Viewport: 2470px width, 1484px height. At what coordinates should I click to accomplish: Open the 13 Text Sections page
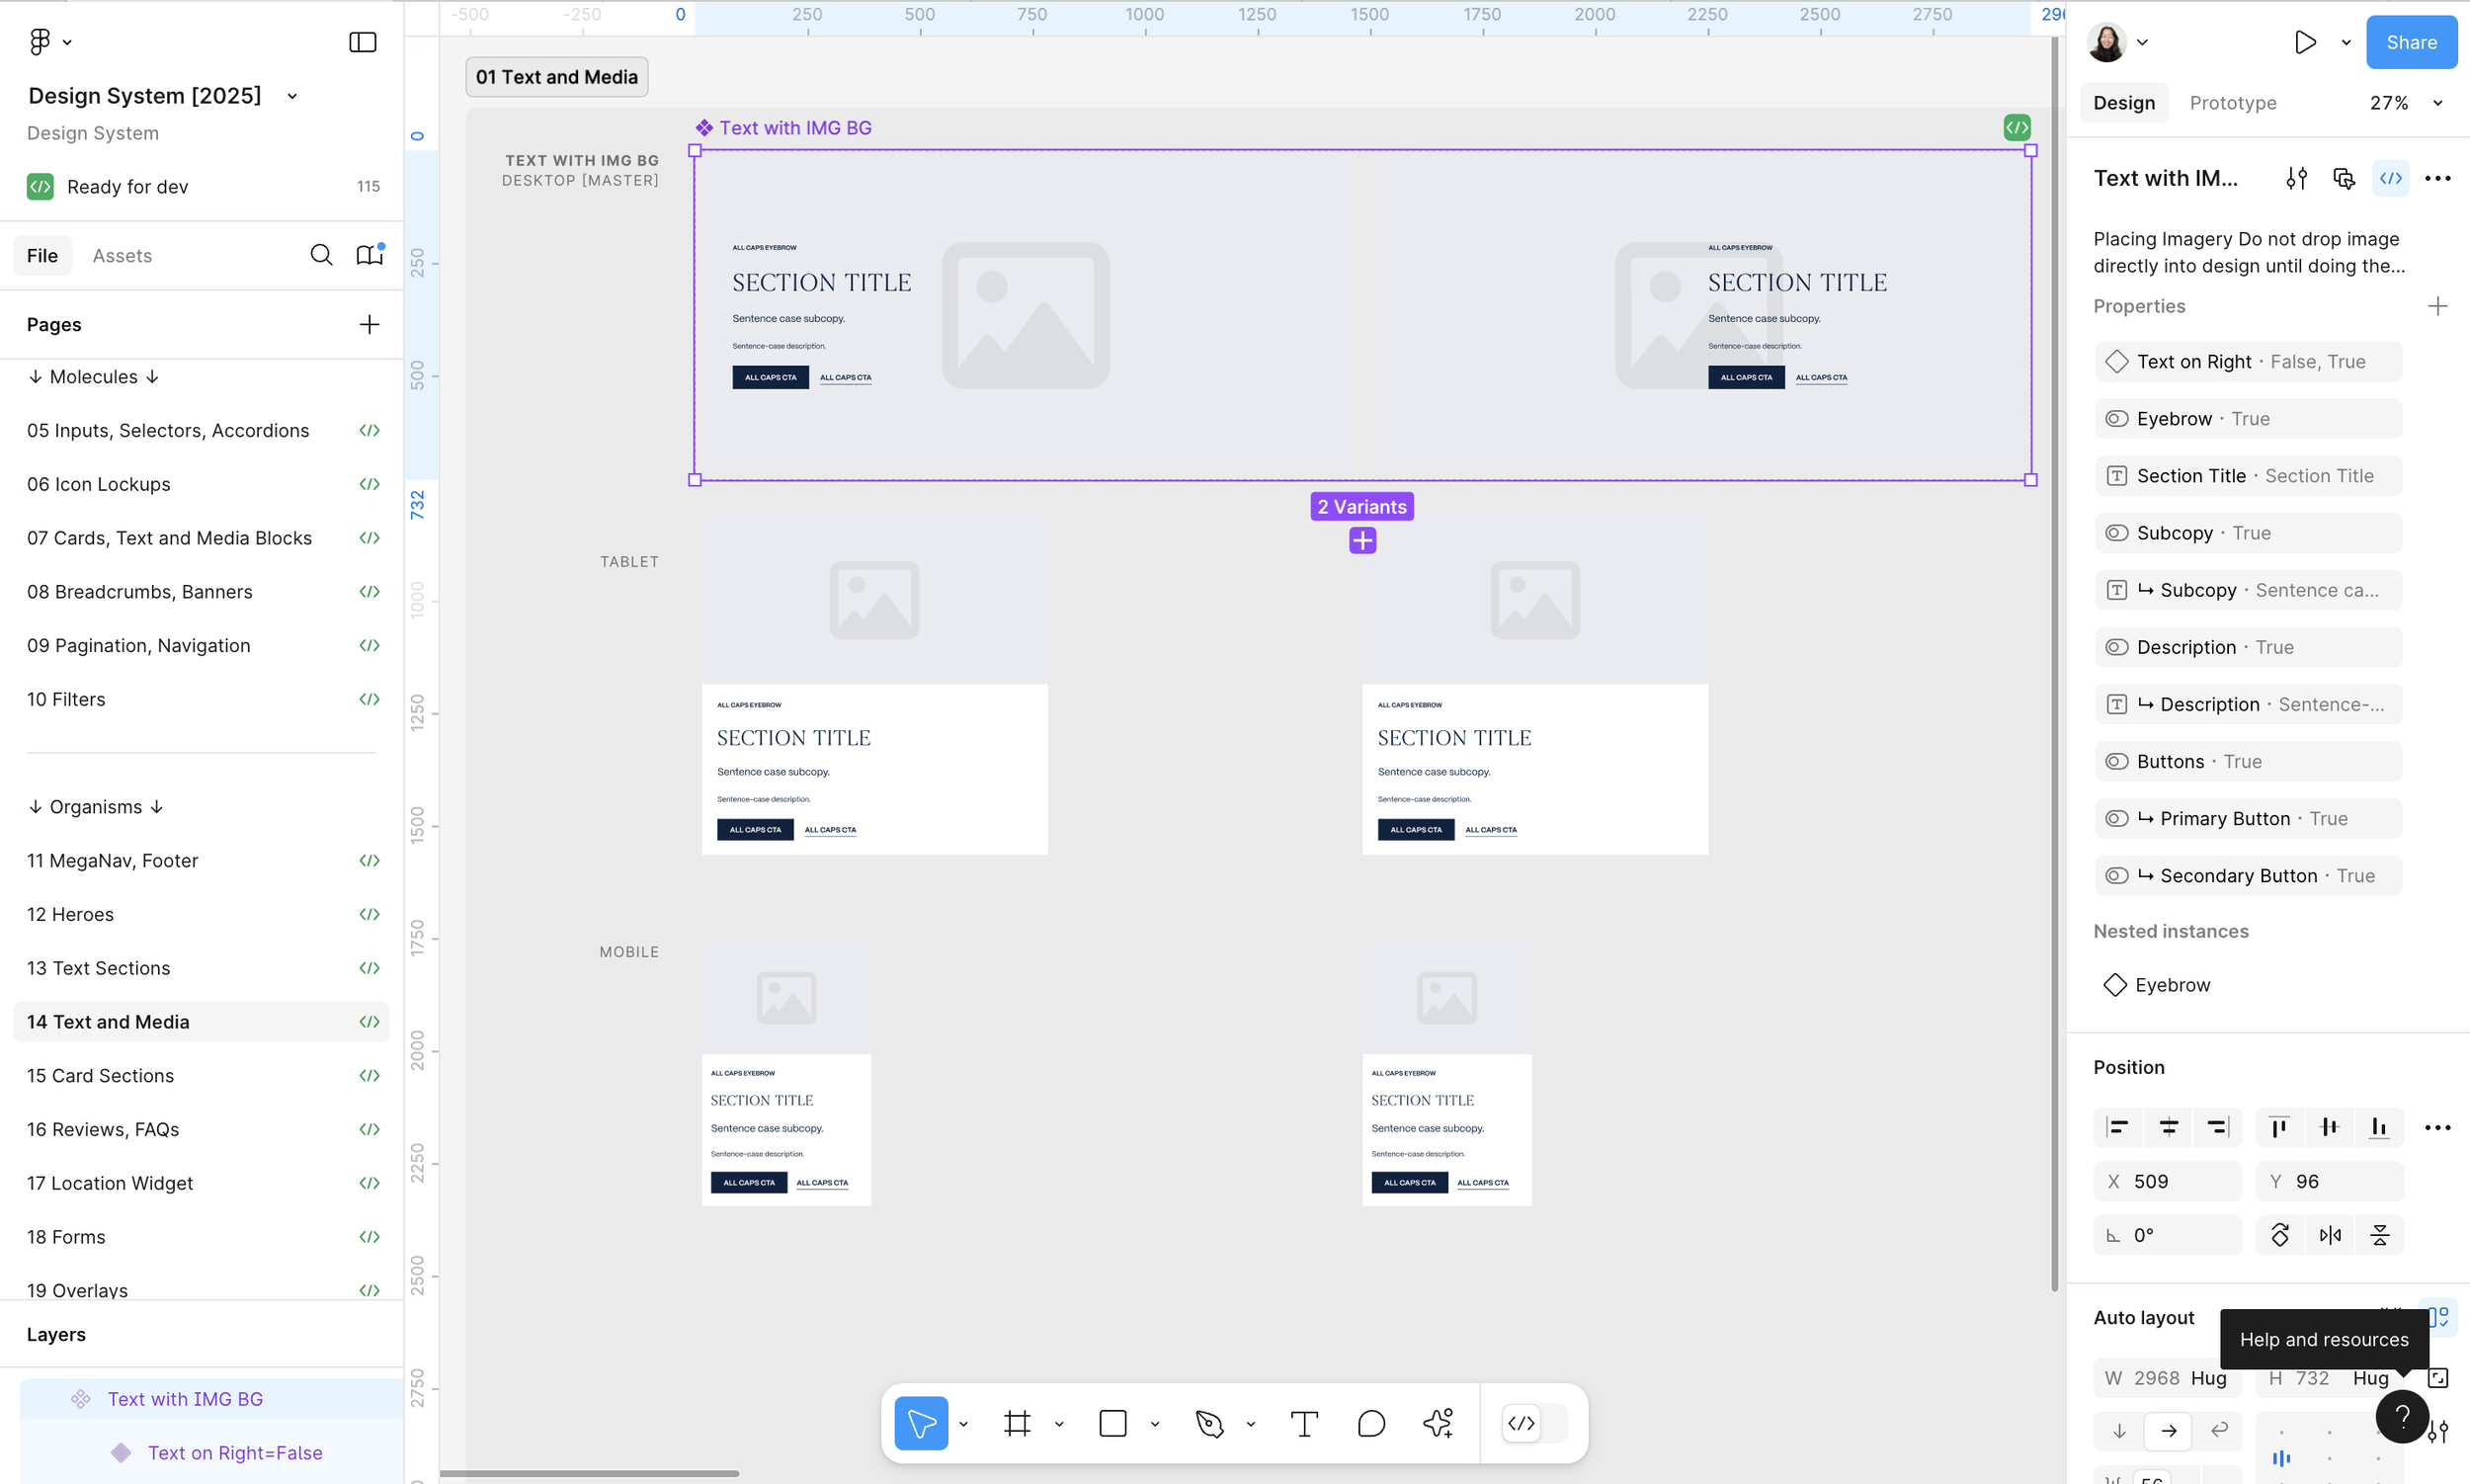tap(99, 968)
